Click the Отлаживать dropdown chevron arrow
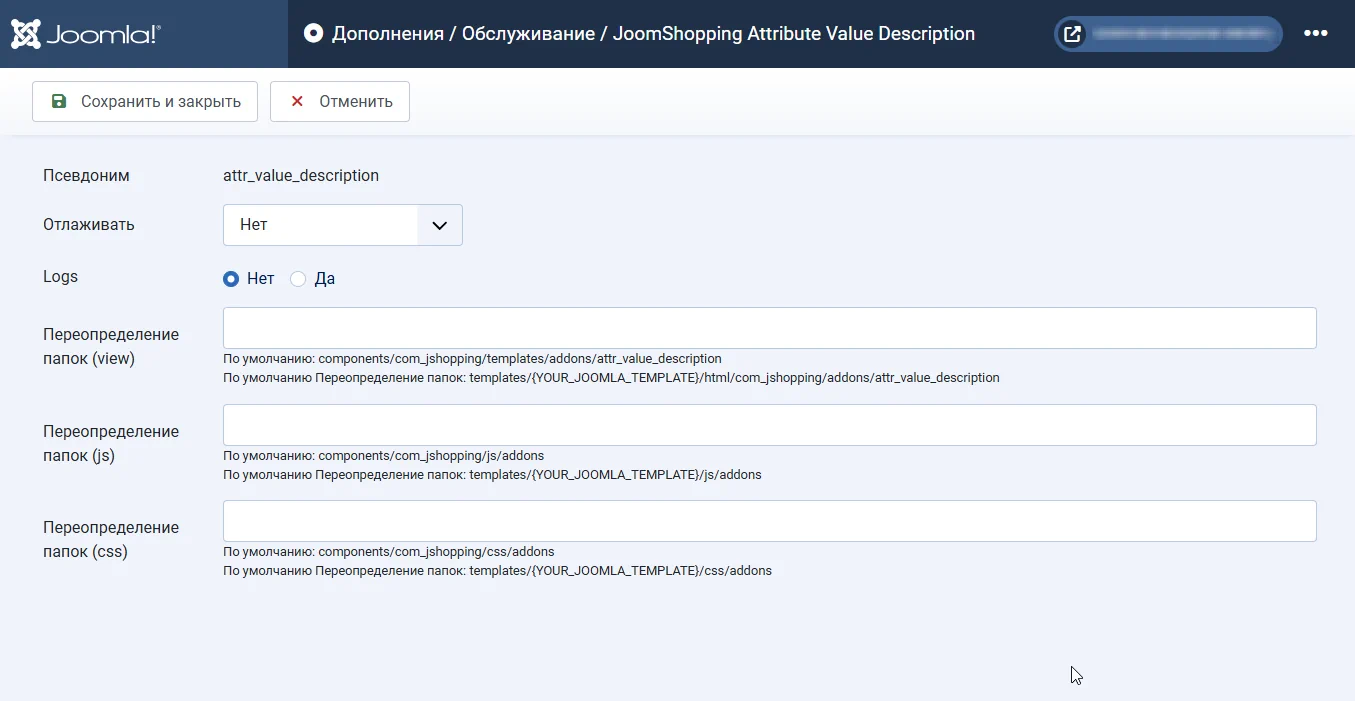Screen dimensions: 1355x701 (x=439, y=225)
